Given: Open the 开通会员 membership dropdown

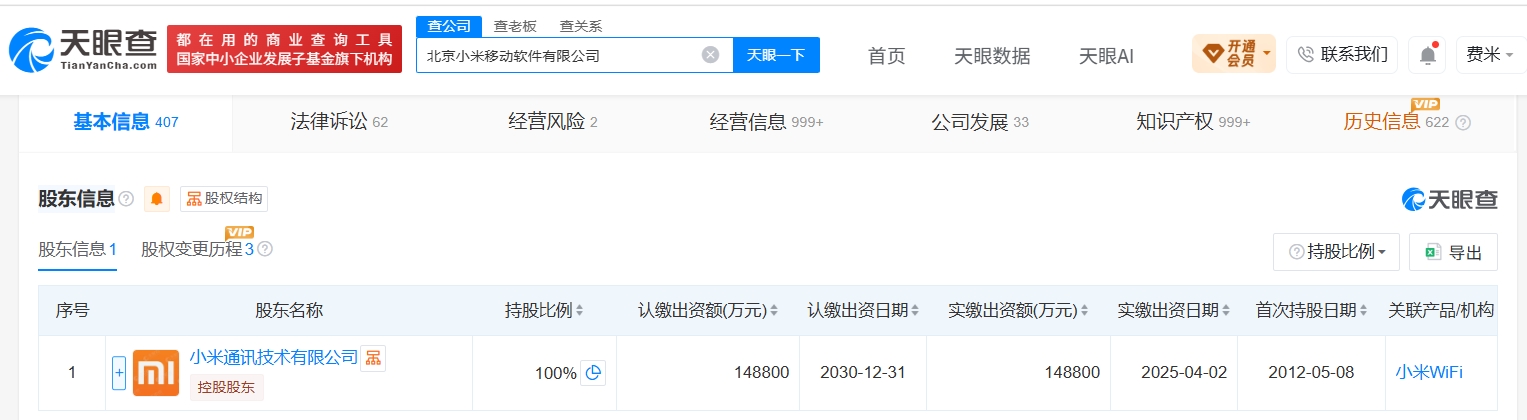Looking at the screenshot, I should click(x=1233, y=54).
